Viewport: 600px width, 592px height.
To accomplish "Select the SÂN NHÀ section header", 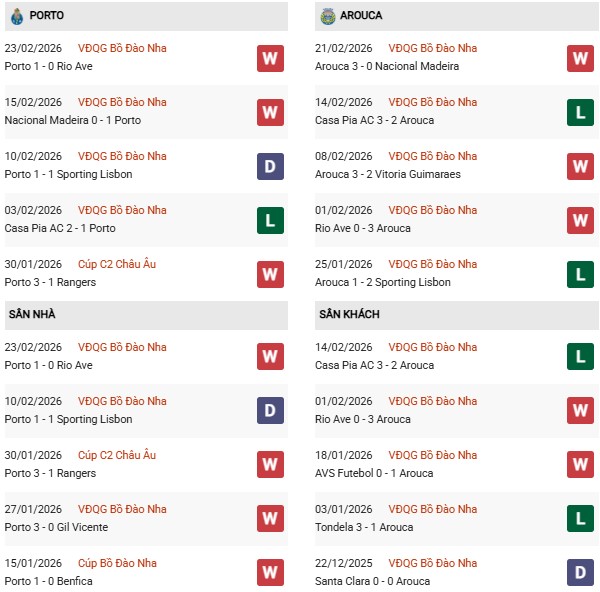I will 32,314.
